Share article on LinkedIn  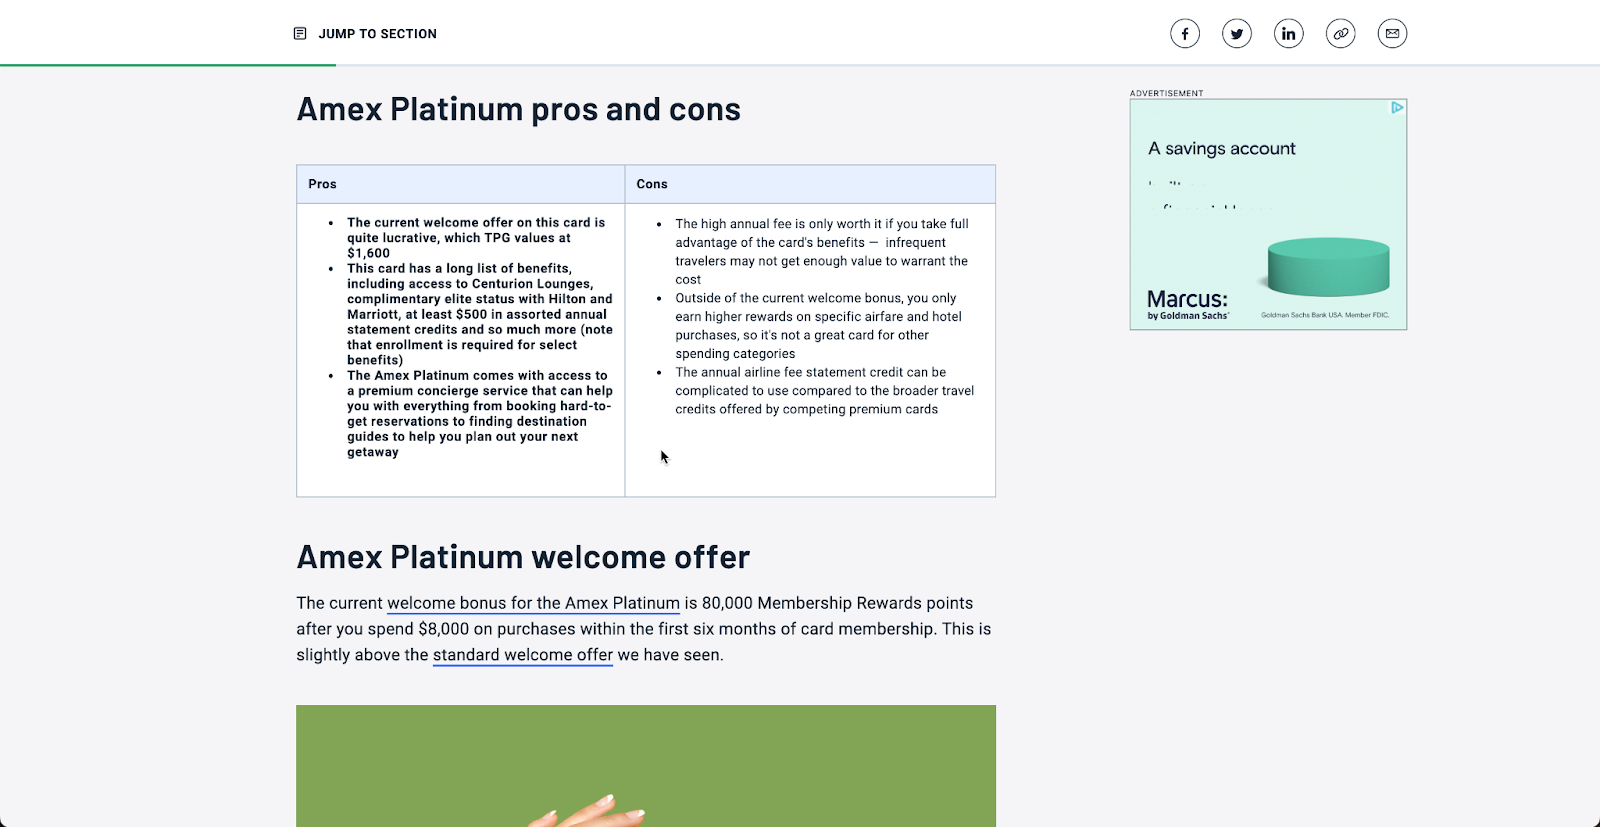point(1289,34)
